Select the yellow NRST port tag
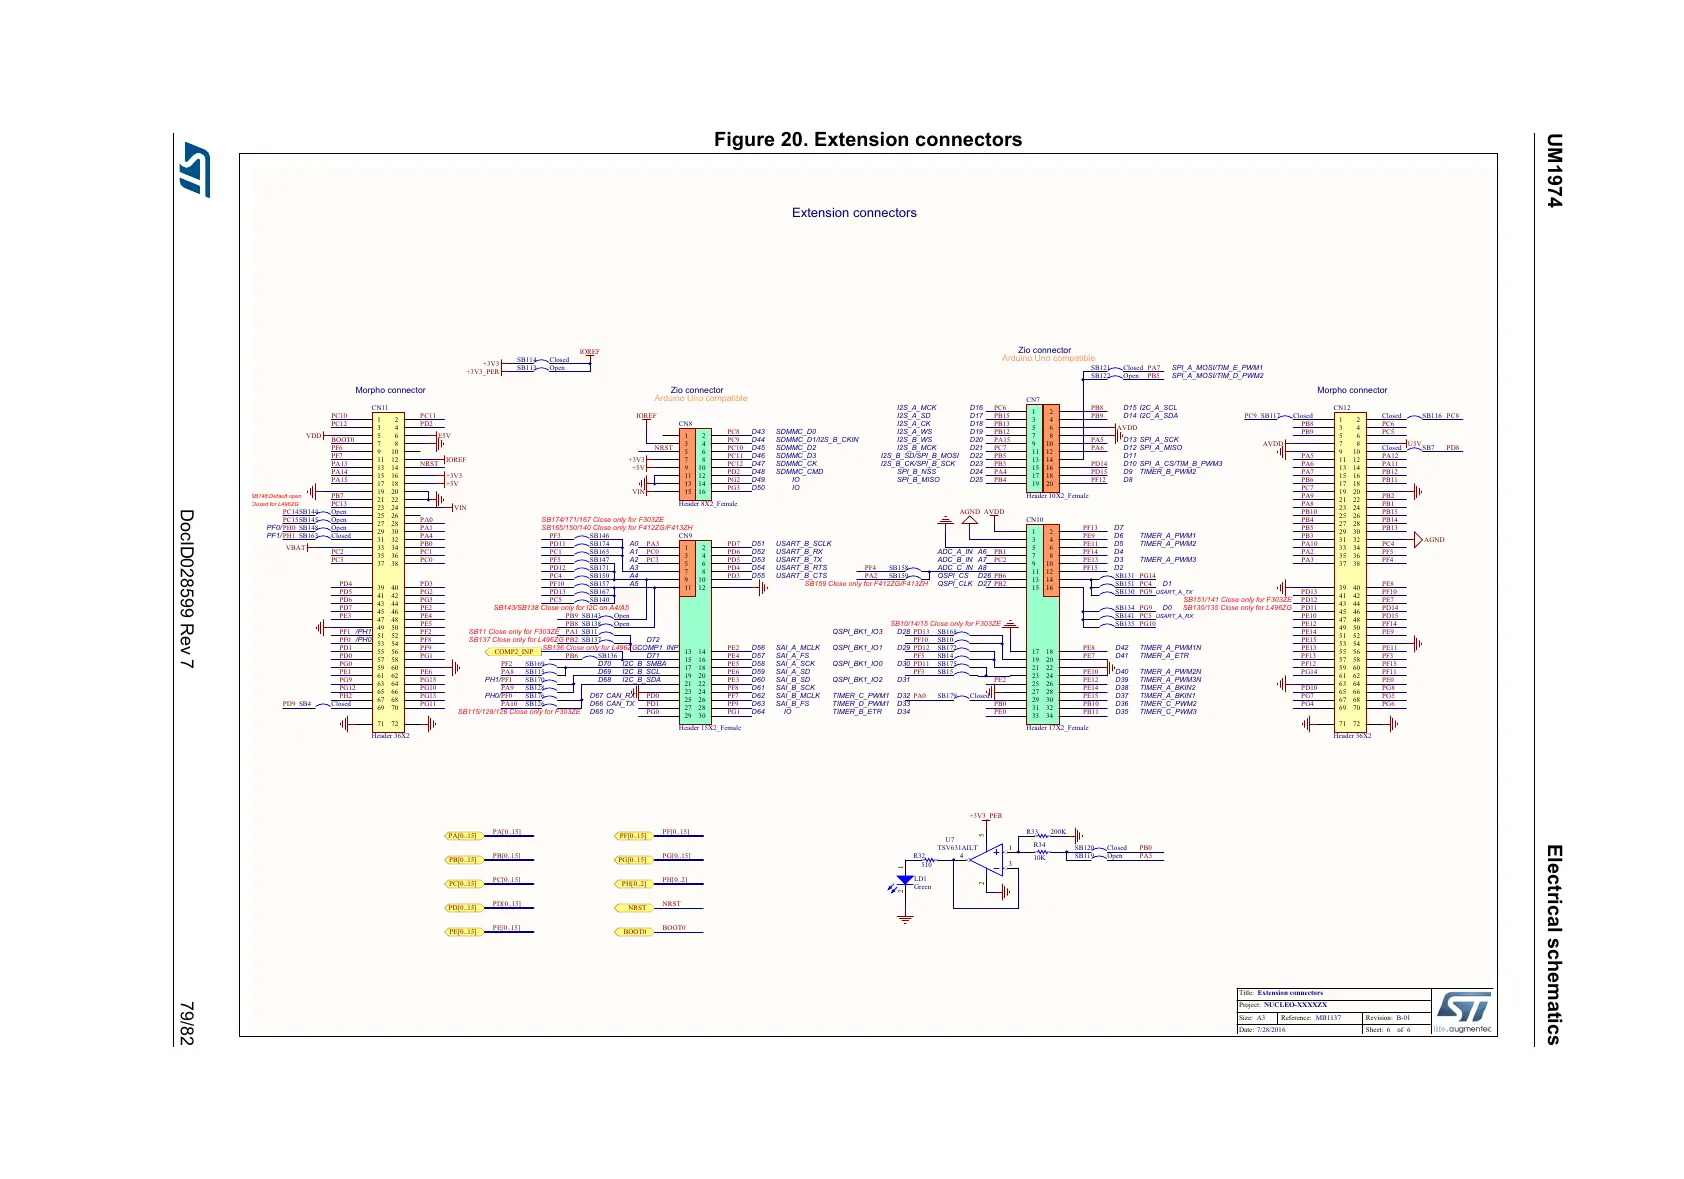1684x1179 pixels. (x=633, y=908)
